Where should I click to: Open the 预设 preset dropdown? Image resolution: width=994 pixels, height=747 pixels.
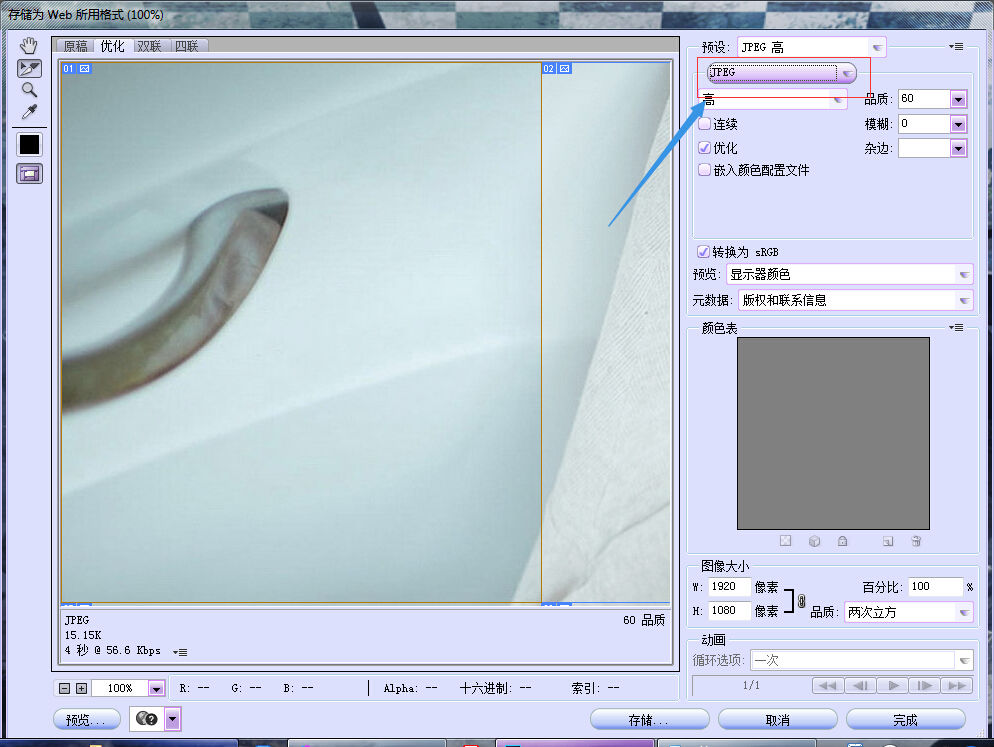pos(811,47)
